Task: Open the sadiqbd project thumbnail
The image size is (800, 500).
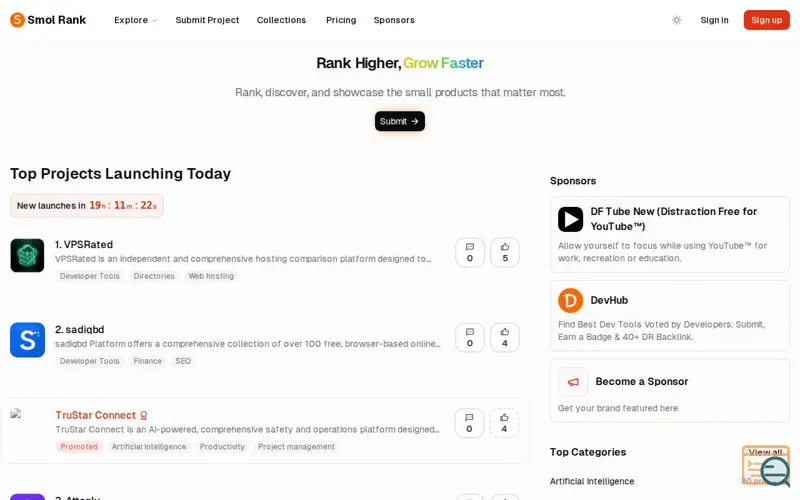Action: click(x=27, y=340)
